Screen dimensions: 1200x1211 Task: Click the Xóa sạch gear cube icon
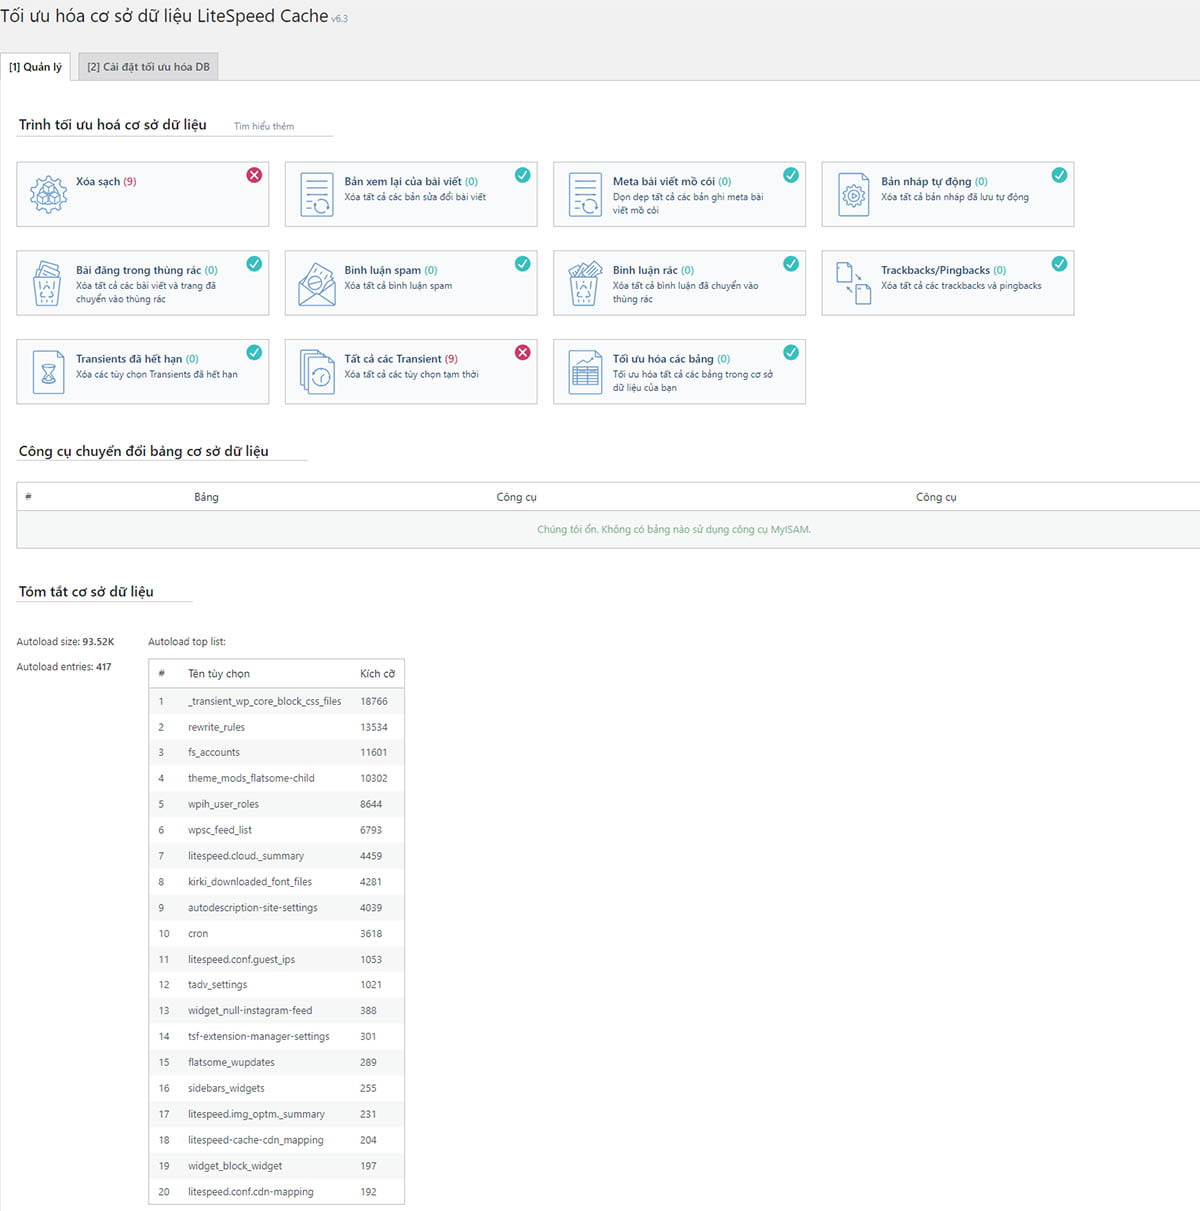48,194
